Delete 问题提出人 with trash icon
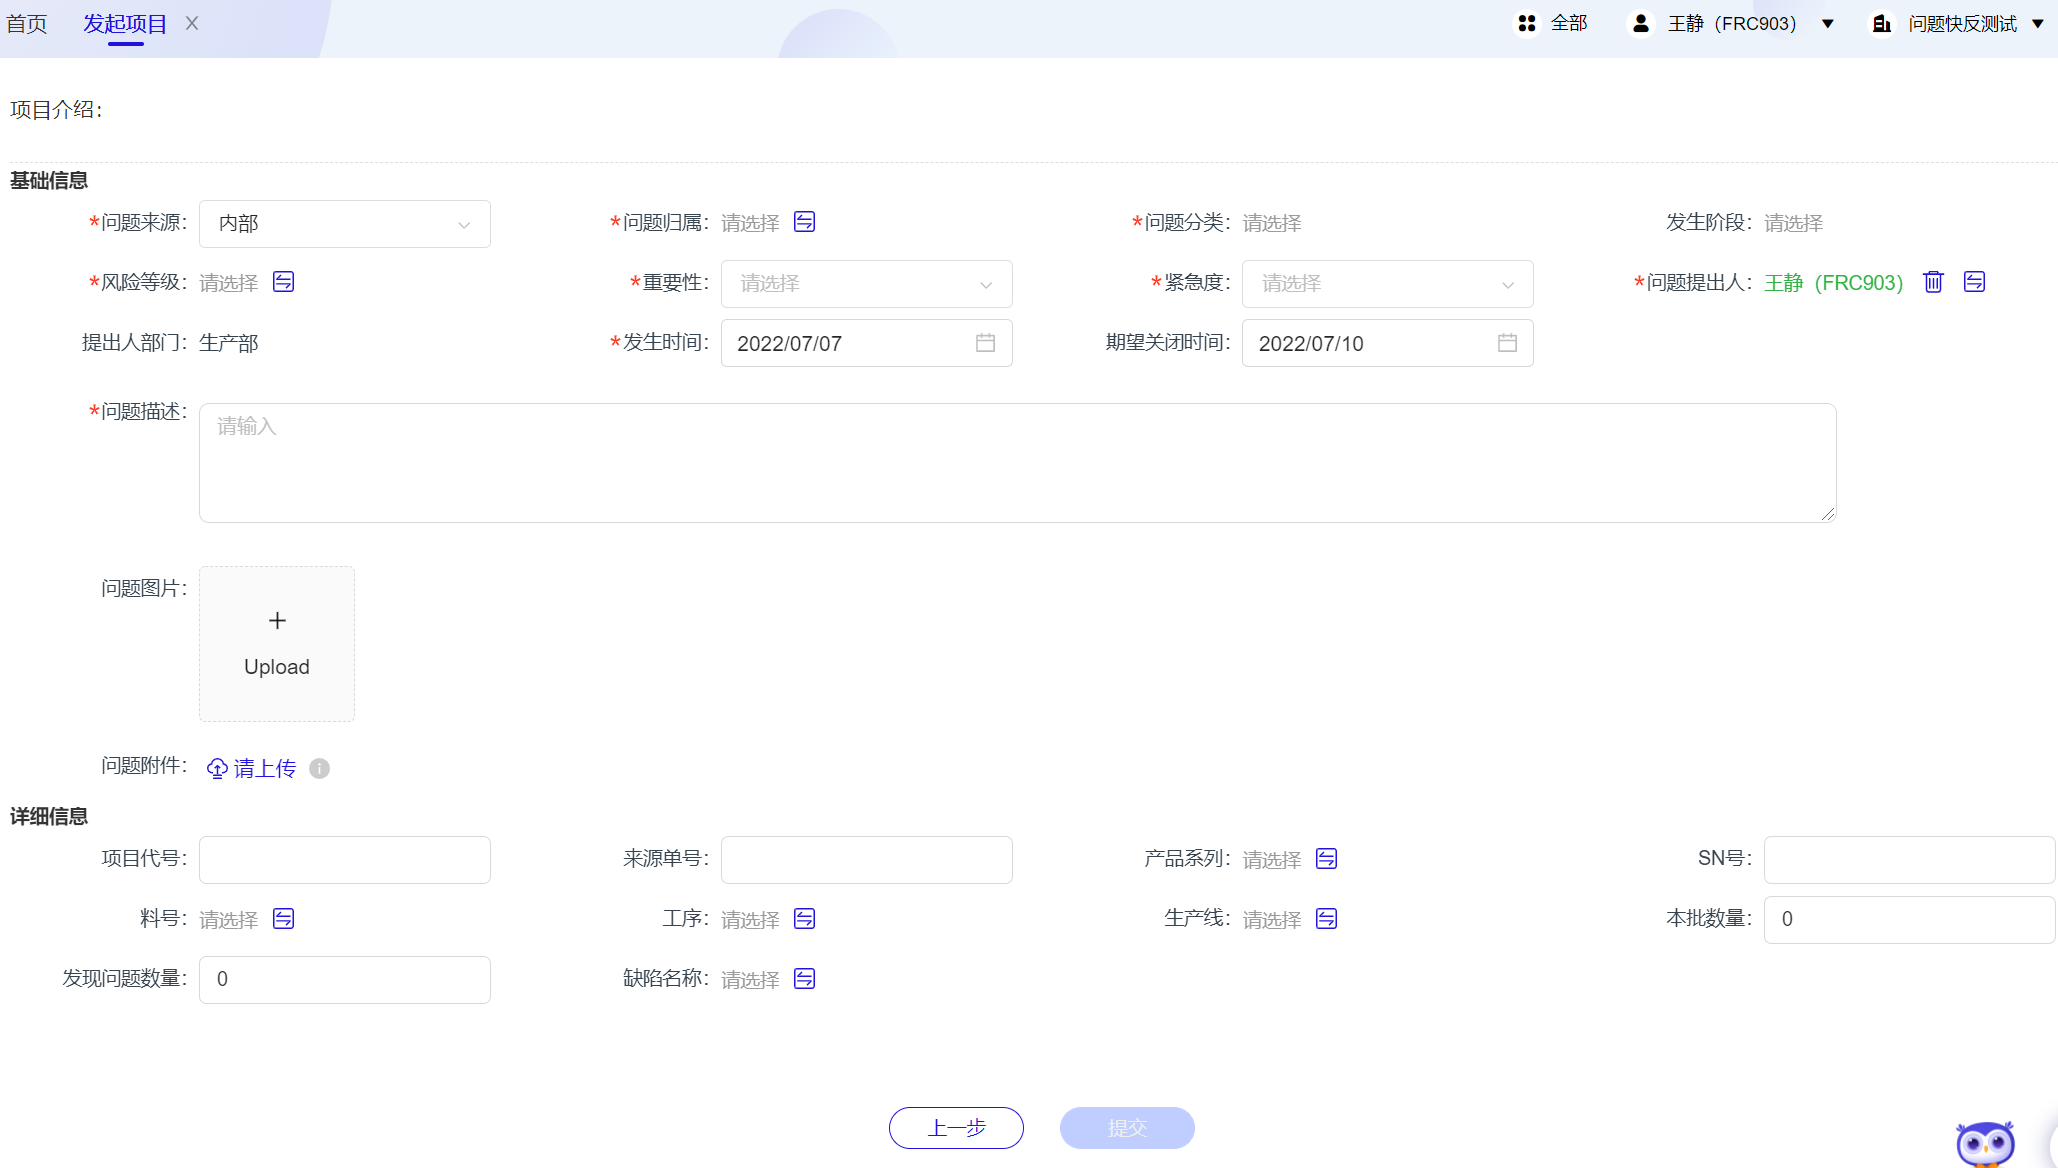Image resolution: width=2058 pixels, height=1168 pixels. pyautogui.click(x=1933, y=282)
